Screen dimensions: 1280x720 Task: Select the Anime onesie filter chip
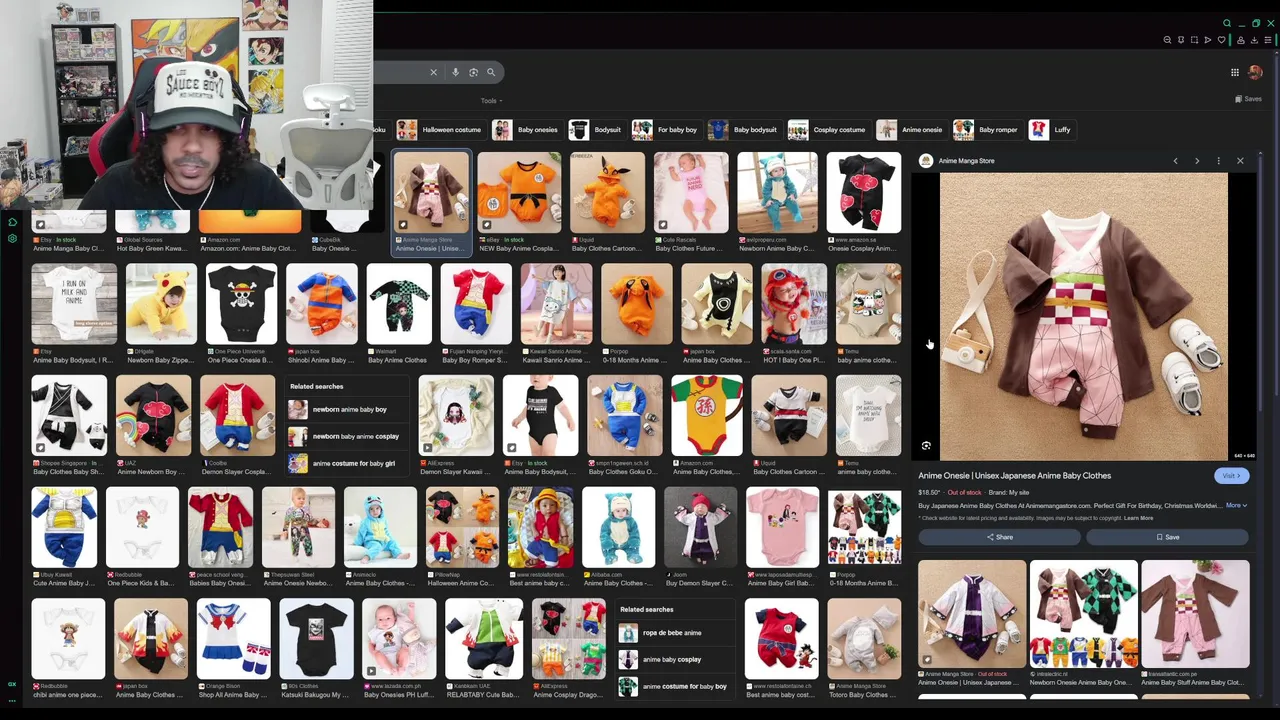click(x=910, y=130)
